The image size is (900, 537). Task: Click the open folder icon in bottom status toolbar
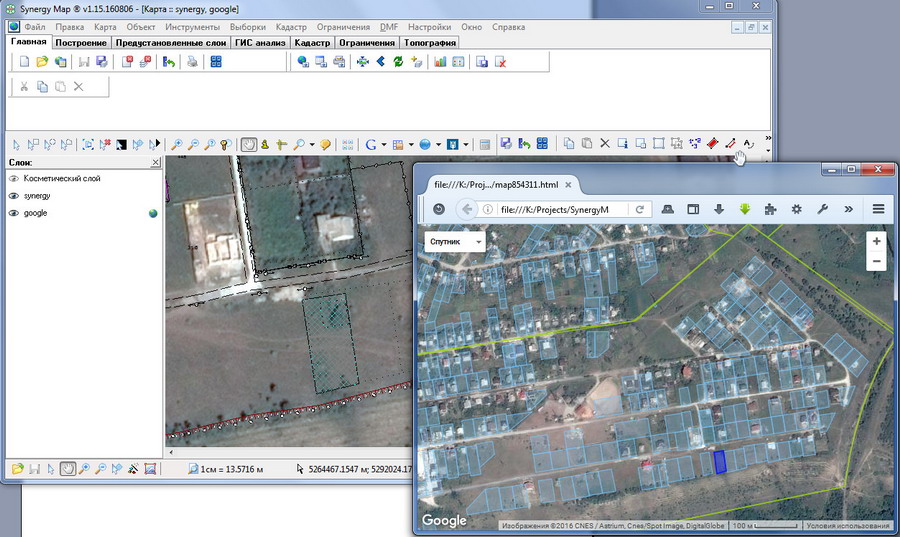coord(18,469)
